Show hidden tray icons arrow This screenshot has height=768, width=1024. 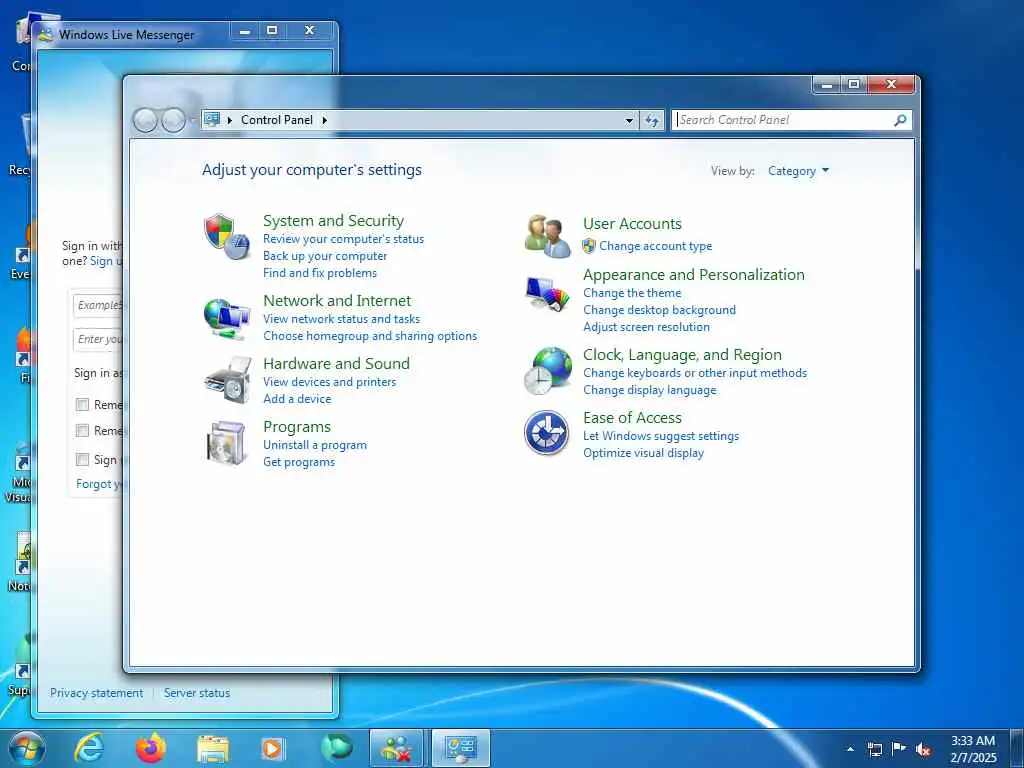pyautogui.click(x=850, y=749)
